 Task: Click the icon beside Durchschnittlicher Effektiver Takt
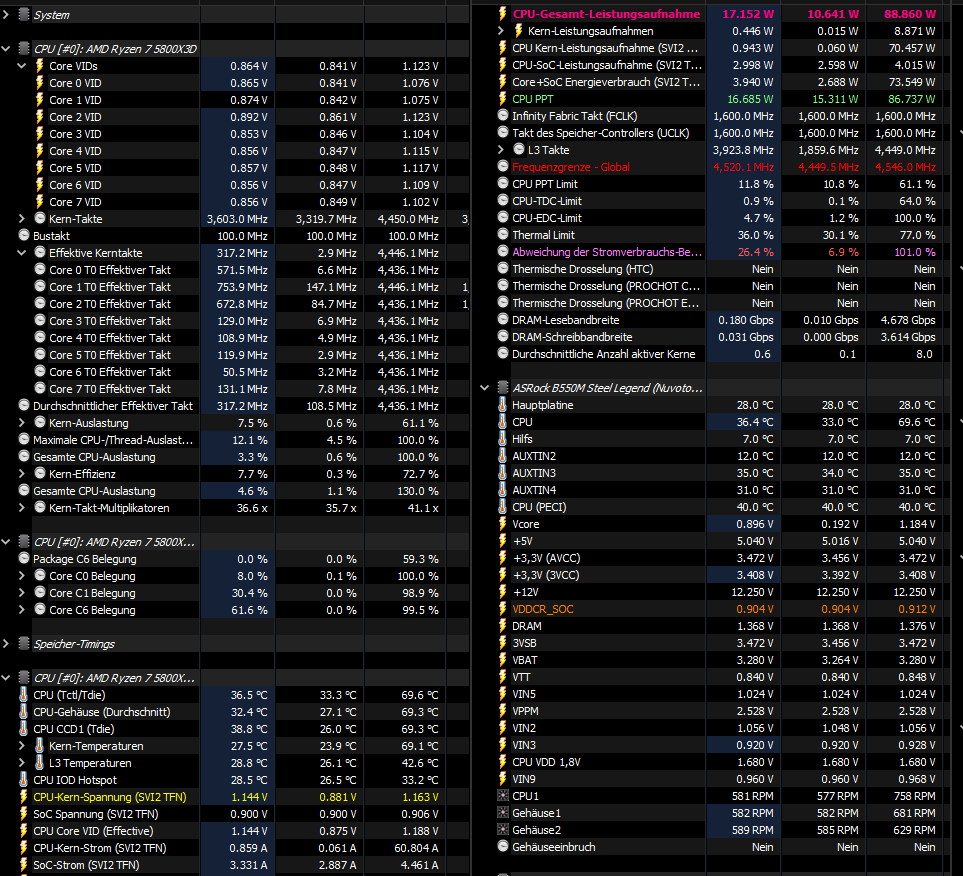coord(24,405)
